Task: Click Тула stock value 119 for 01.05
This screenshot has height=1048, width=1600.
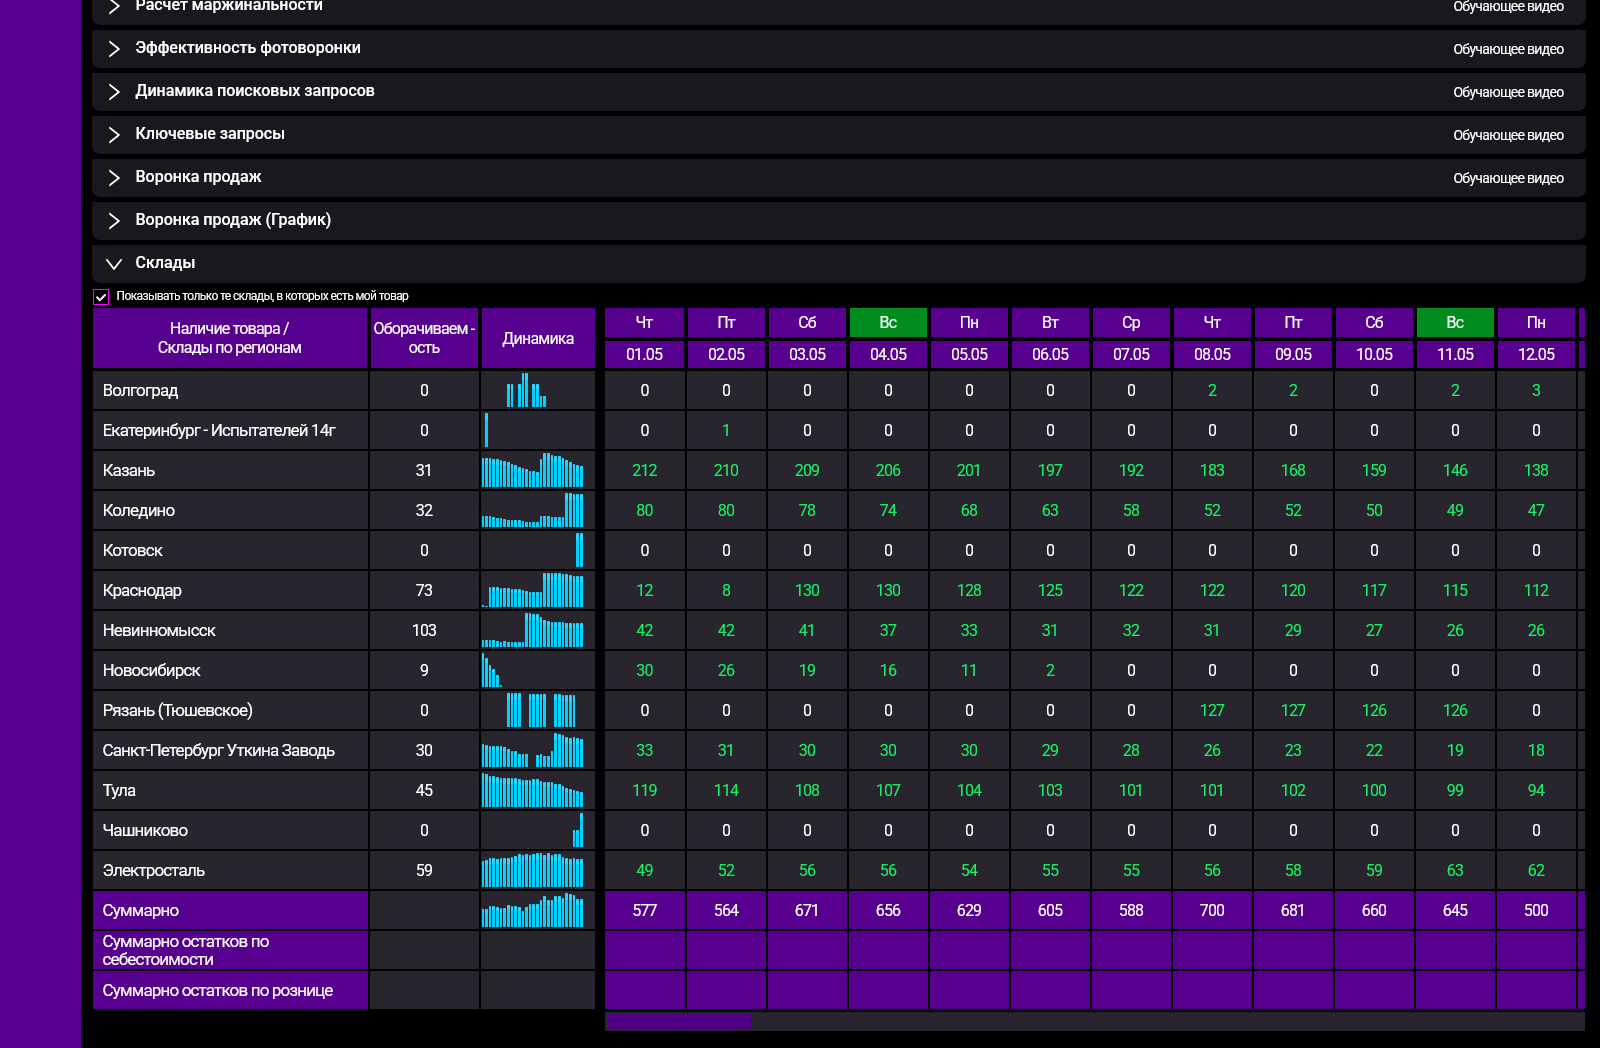Action: (x=645, y=790)
